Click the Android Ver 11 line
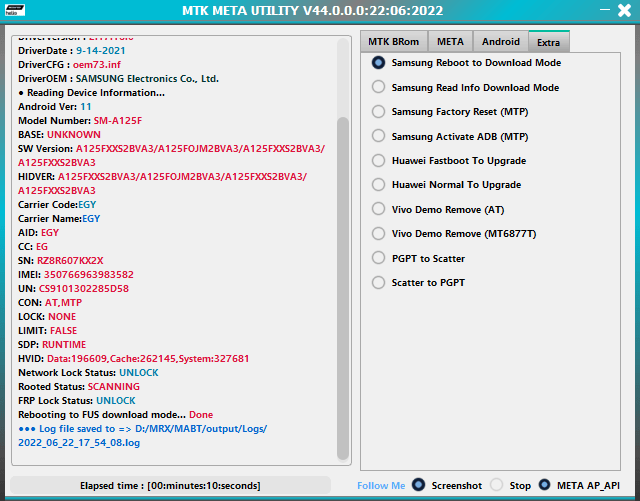Viewport: 640px width, 501px height. [x=55, y=107]
